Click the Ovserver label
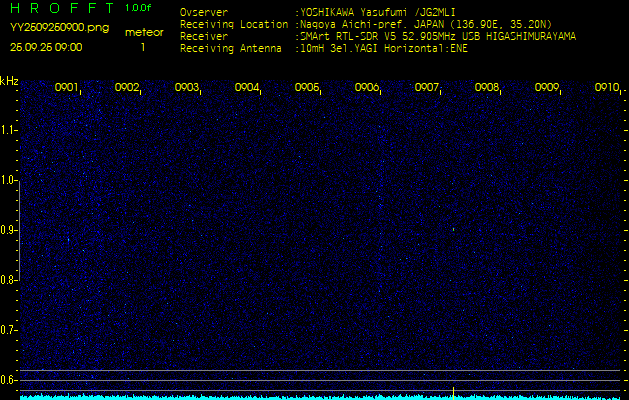Image resolution: width=629 pixels, height=400 pixels. [204, 12]
